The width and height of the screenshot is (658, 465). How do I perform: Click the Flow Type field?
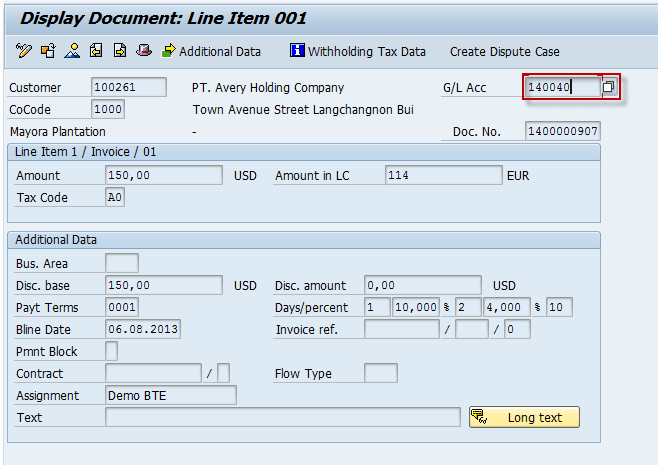[x=381, y=373]
